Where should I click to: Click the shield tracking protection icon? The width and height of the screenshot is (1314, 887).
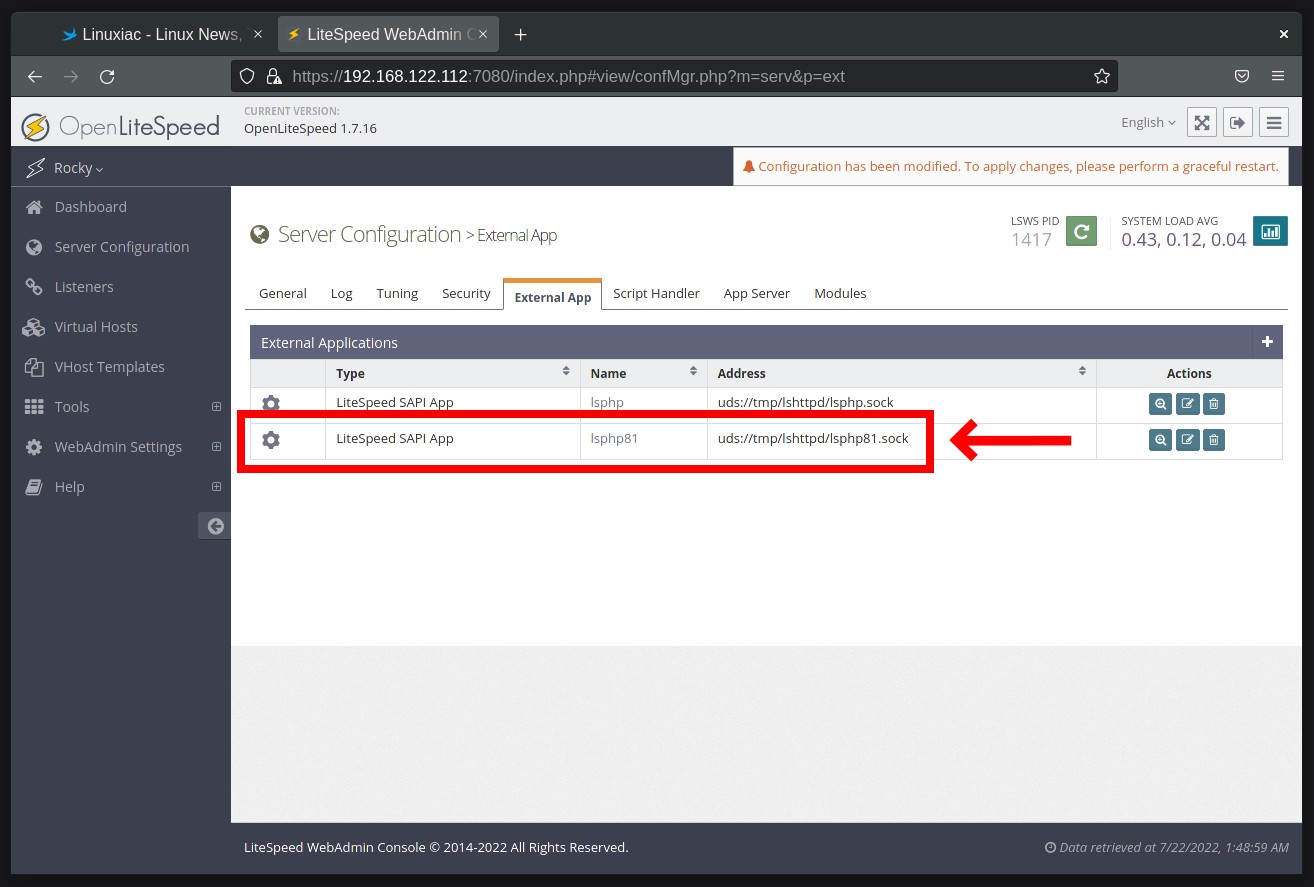[x=247, y=76]
